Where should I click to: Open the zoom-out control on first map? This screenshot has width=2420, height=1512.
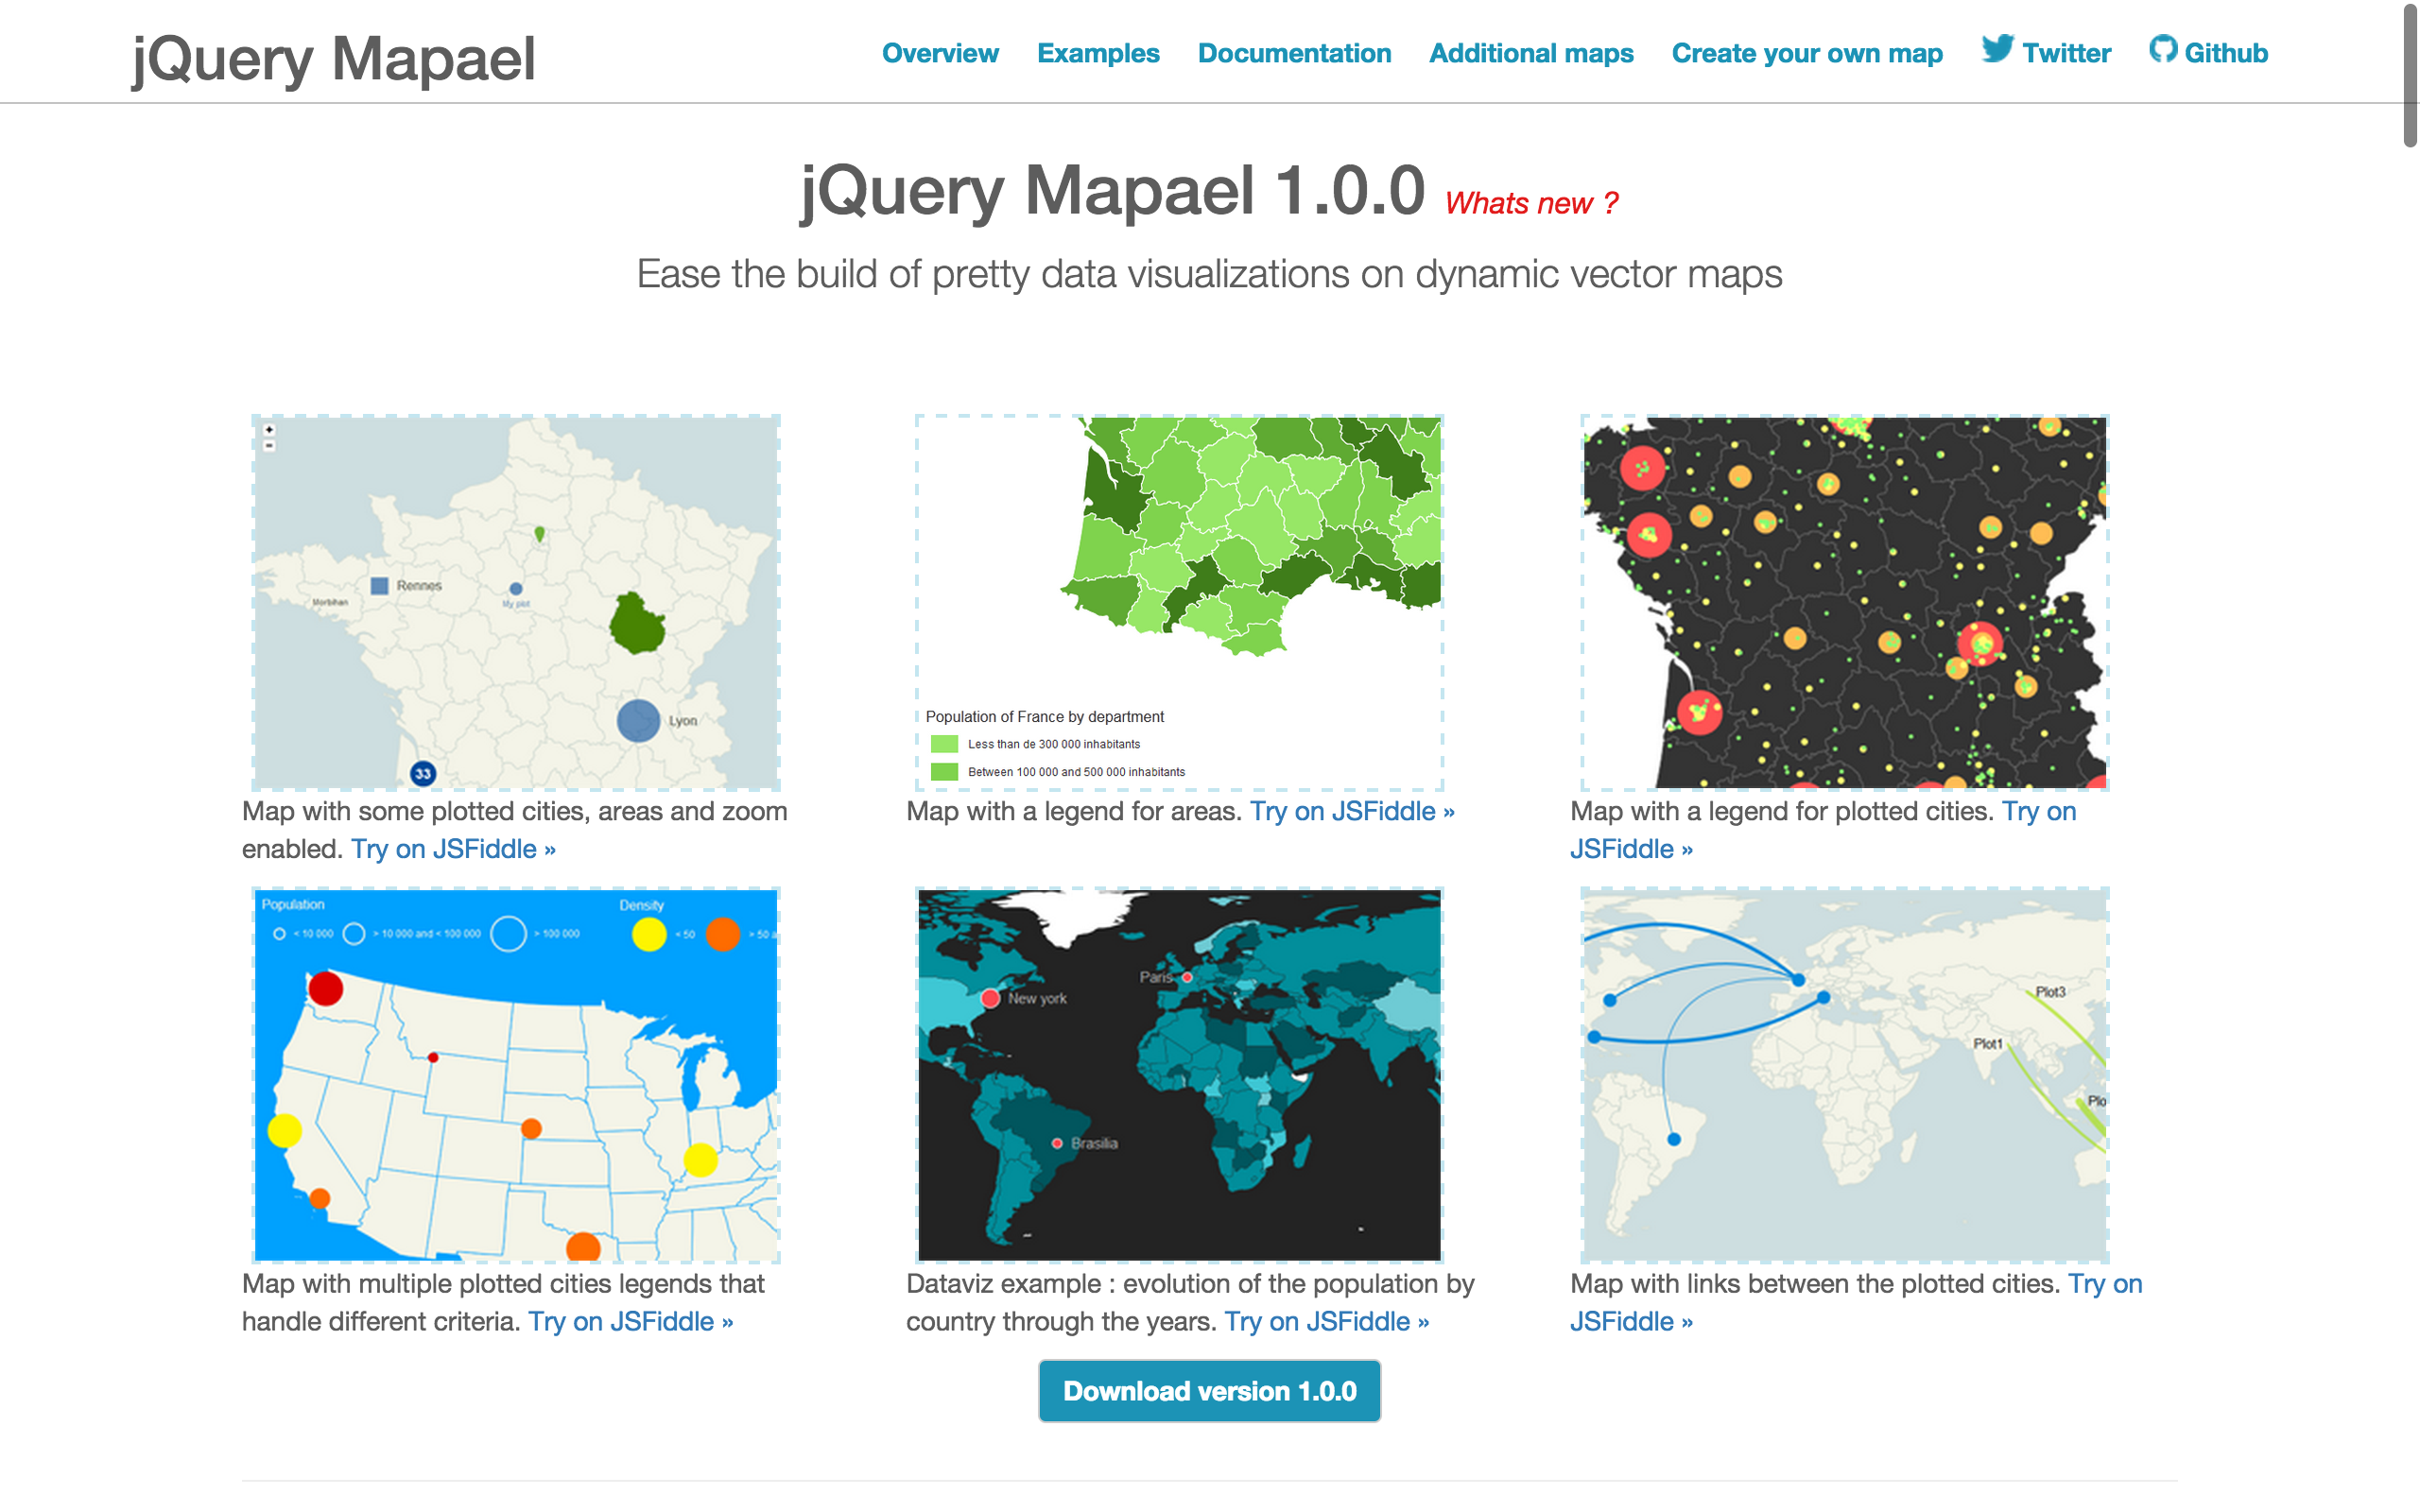(x=268, y=446)
